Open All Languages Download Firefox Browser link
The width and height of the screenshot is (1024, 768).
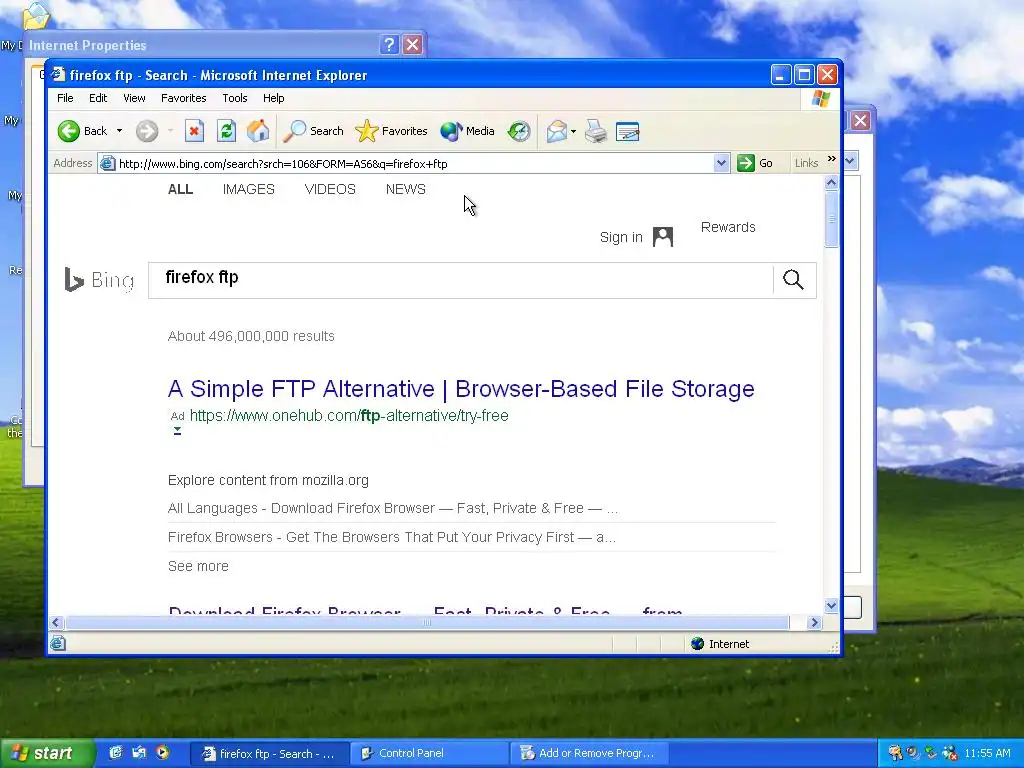pos(392,508)
